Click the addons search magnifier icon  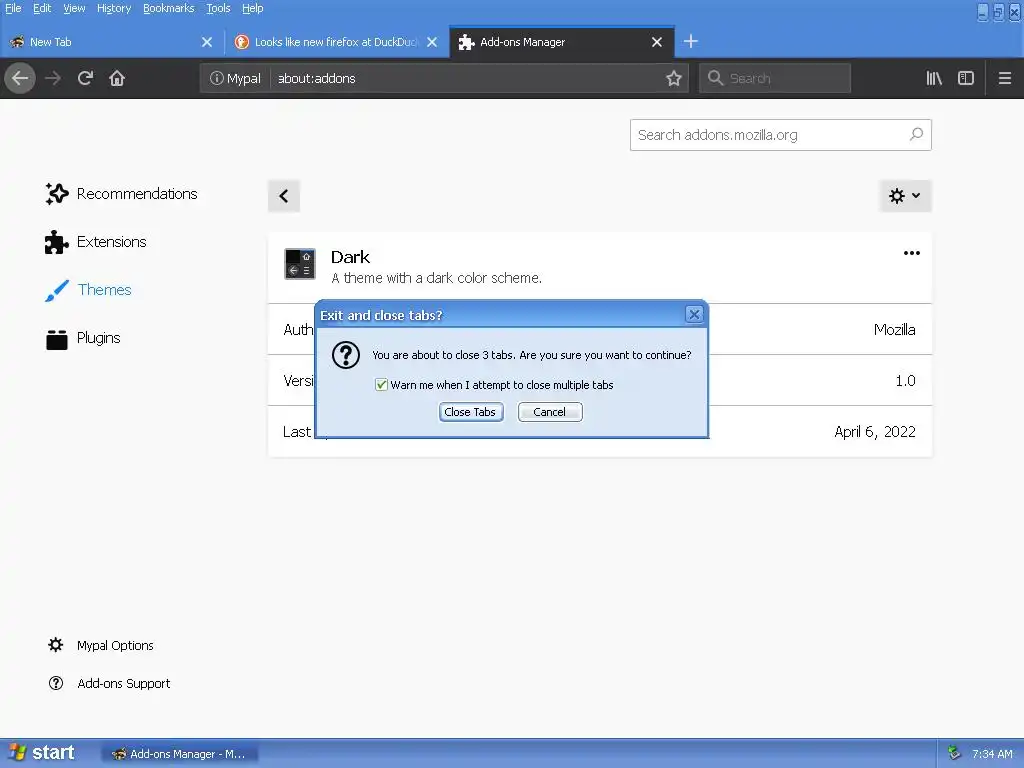click(x=916, y=135)
